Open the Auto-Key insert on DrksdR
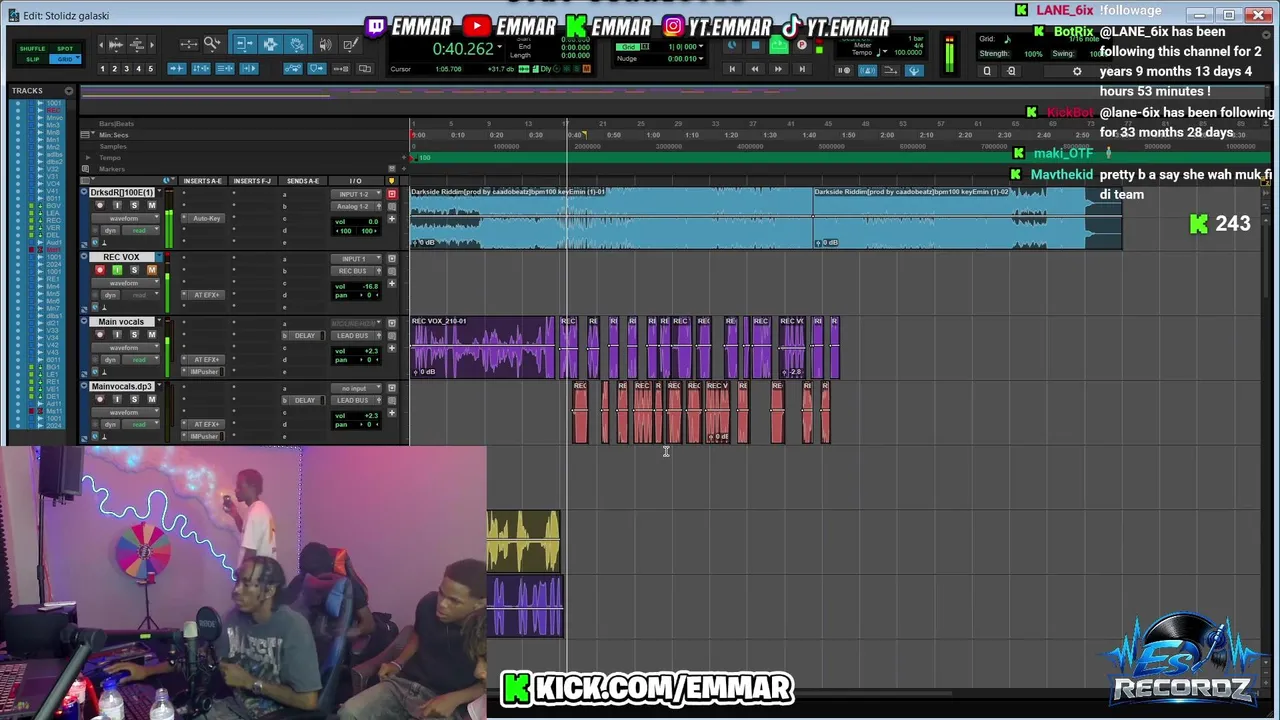This screenshot has height=720, width=1280. pyautogui.click(x=207, y=218)
